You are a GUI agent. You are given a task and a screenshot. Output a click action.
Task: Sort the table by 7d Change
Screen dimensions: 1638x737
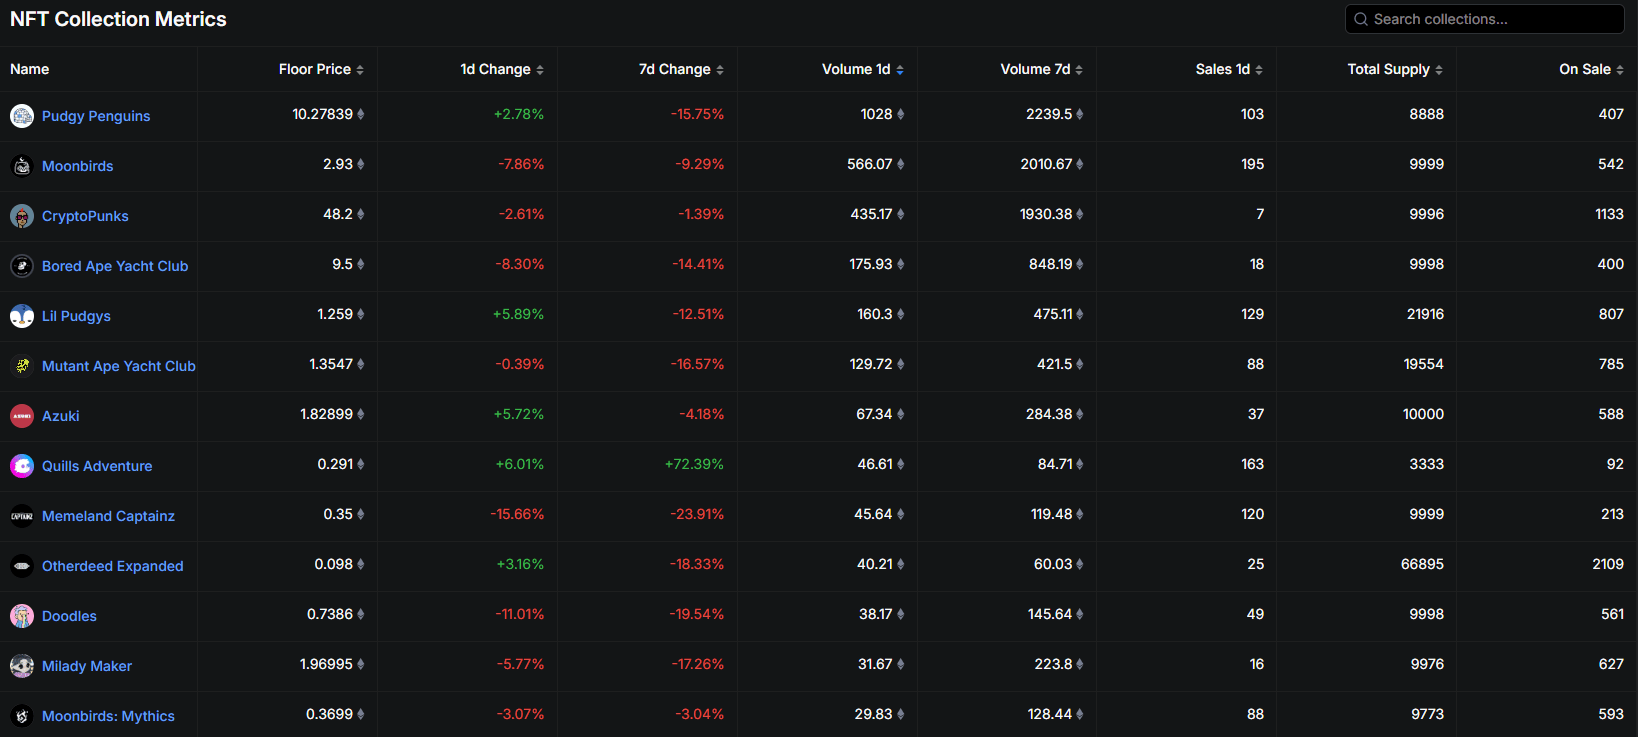click(681, 69)
